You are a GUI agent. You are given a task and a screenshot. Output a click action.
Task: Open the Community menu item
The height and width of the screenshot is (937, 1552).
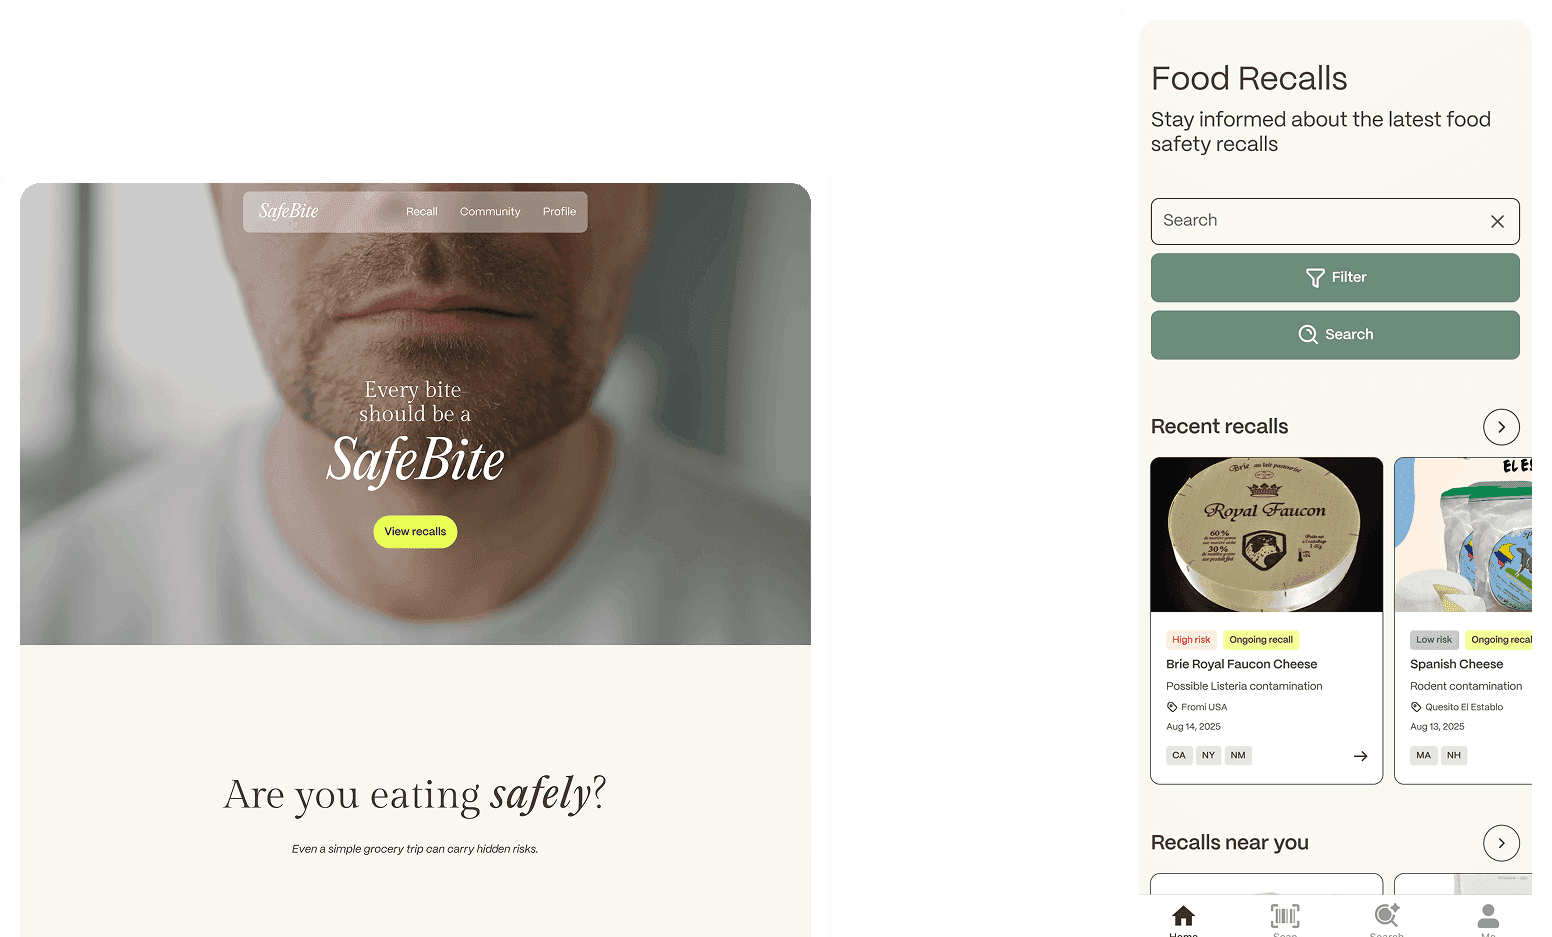pyautogui.click(x=490, y=212)
